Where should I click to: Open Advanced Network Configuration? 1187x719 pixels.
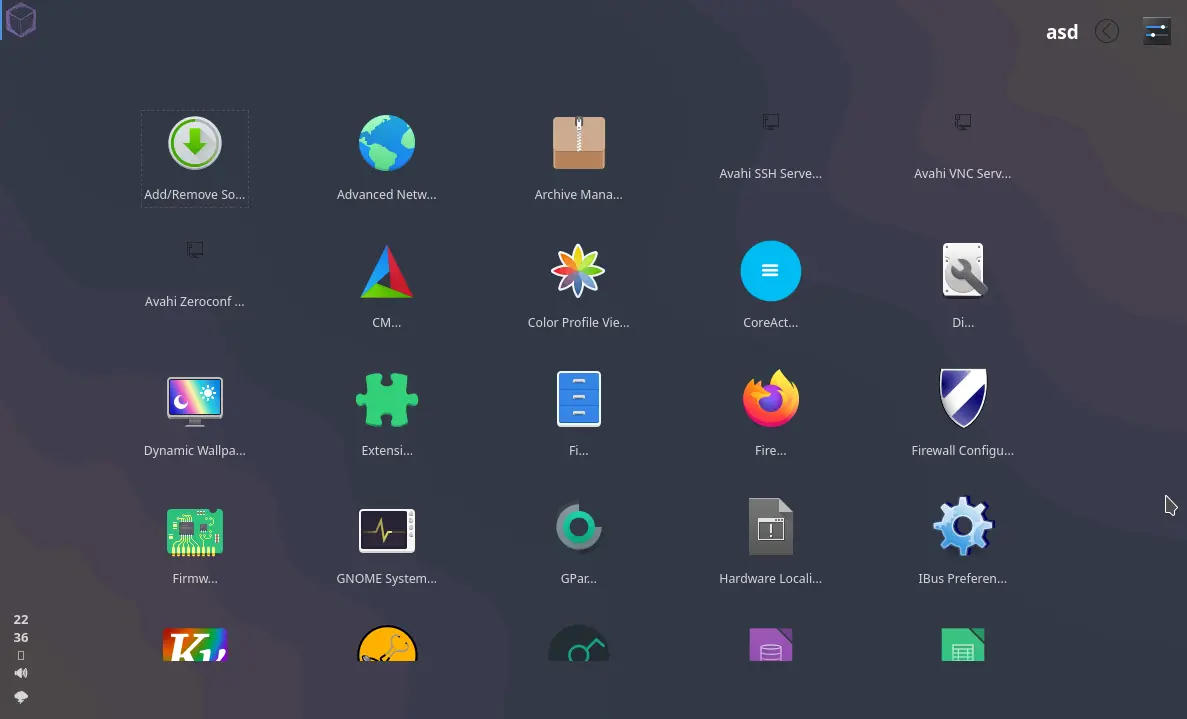tap(387, 142)
